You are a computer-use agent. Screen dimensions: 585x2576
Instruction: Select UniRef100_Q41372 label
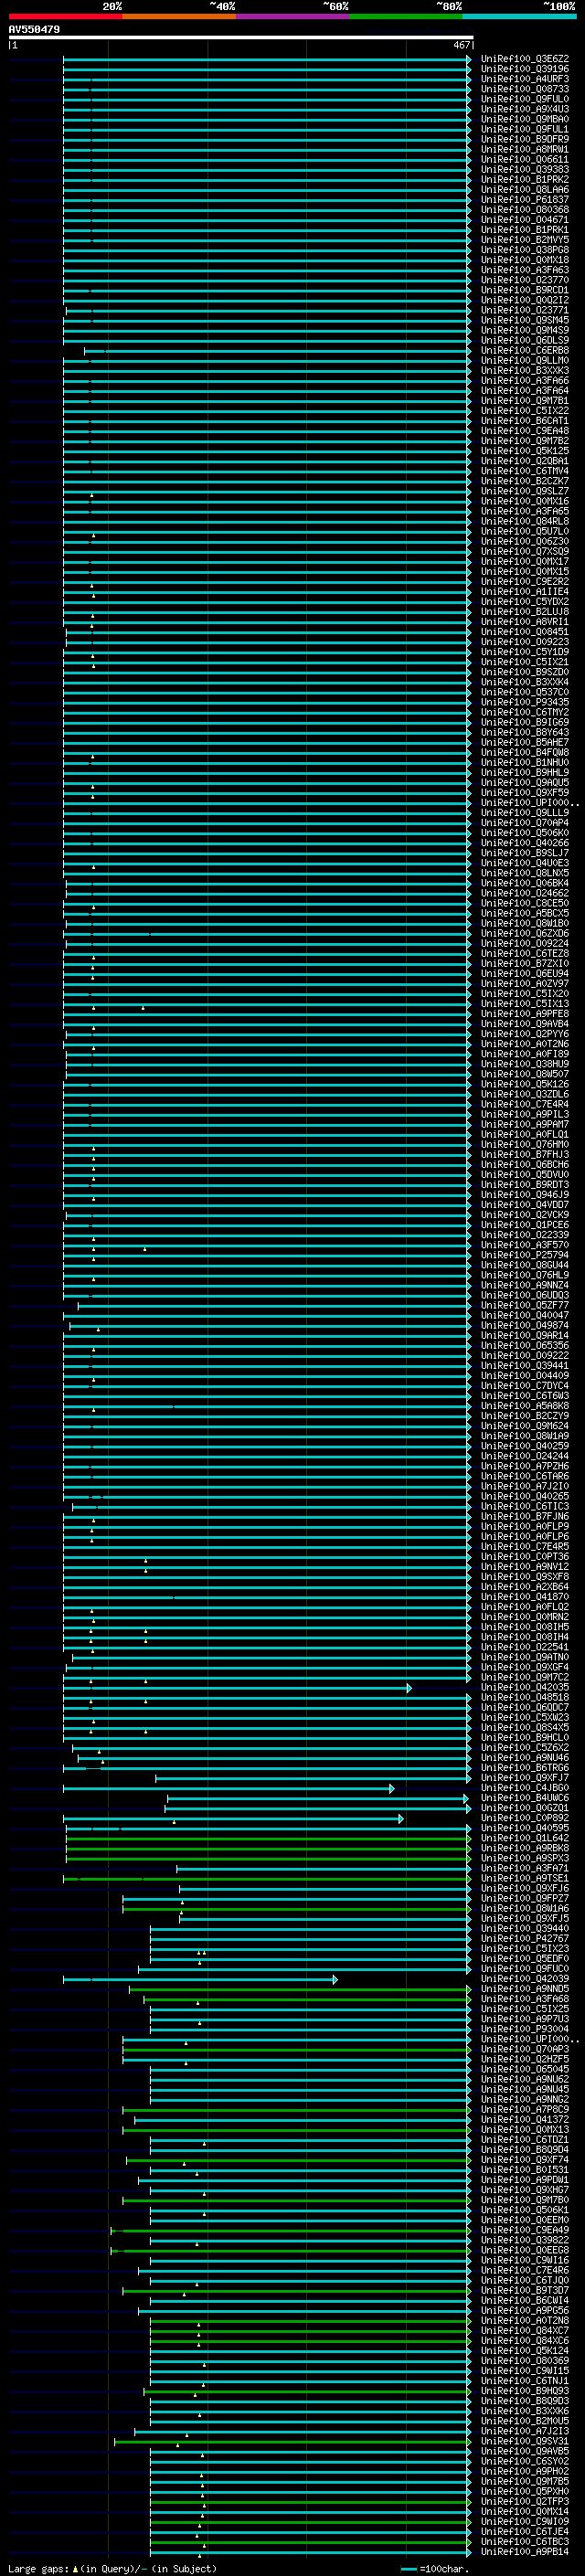[x=525, y=2120]
